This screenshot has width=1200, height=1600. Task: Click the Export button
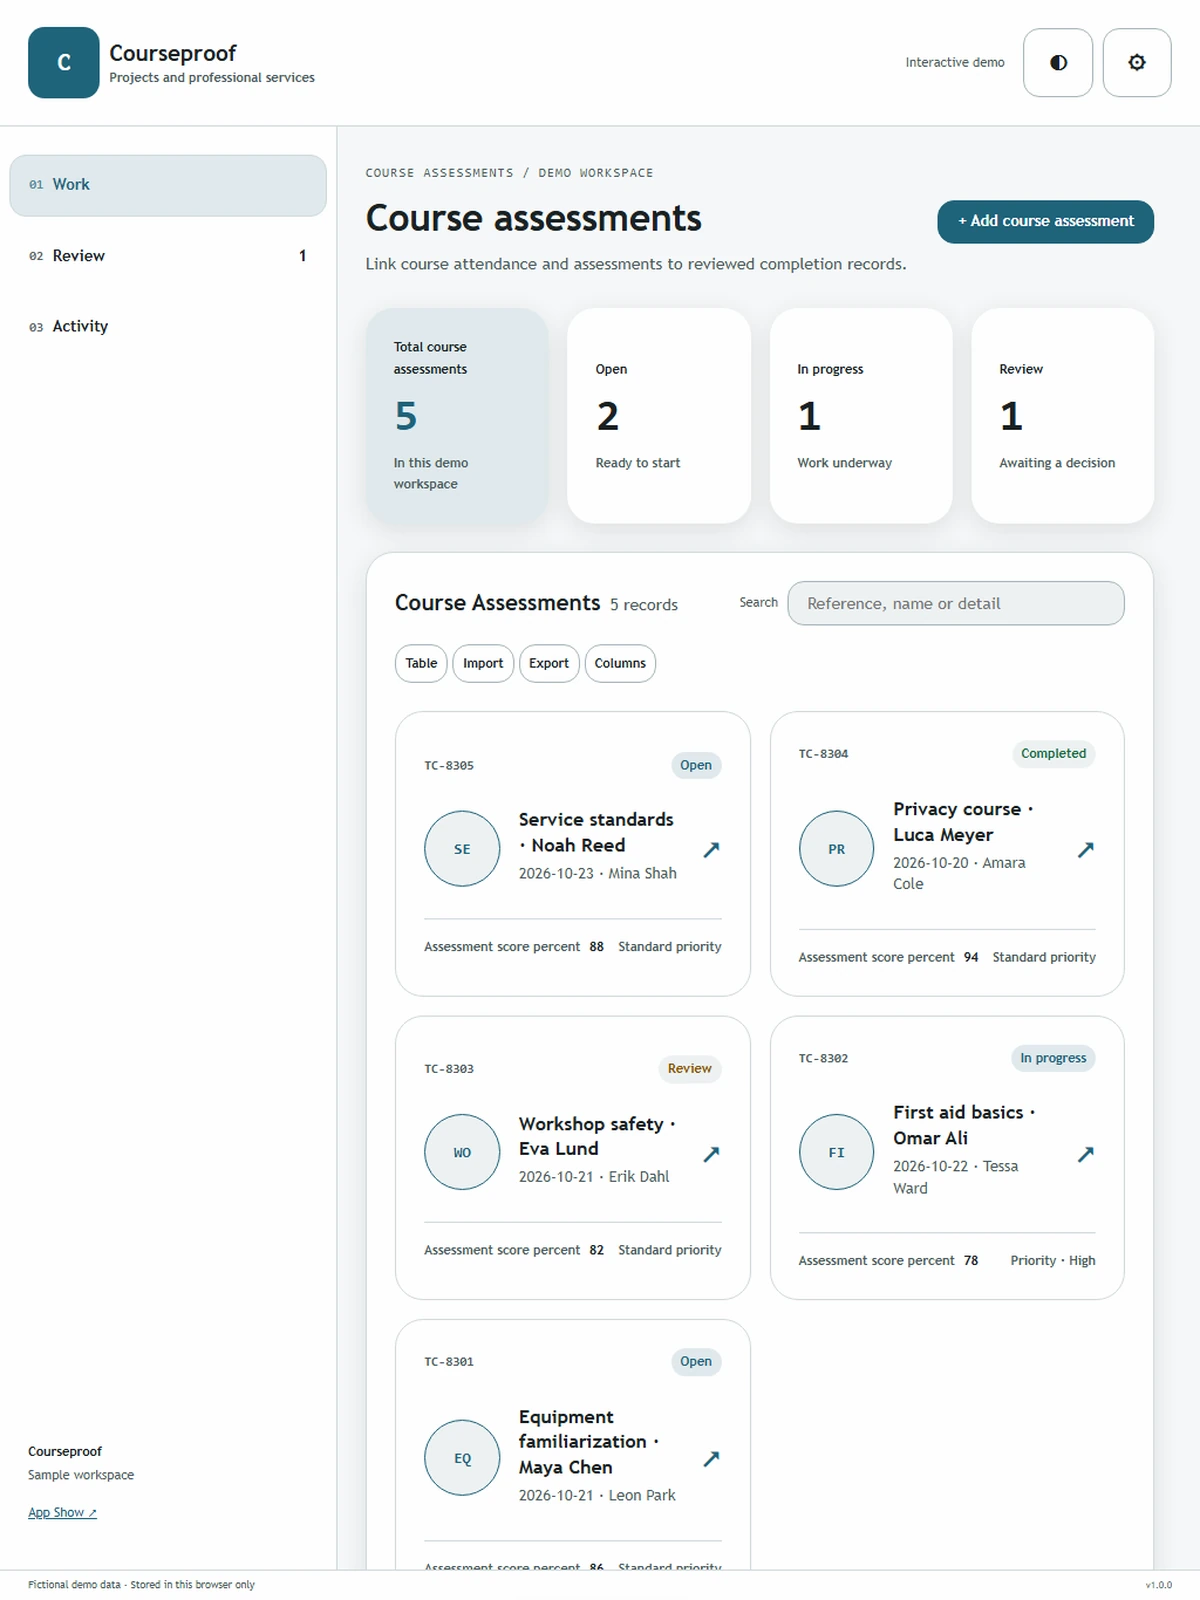pyautogui.click(x=549, y=663)
